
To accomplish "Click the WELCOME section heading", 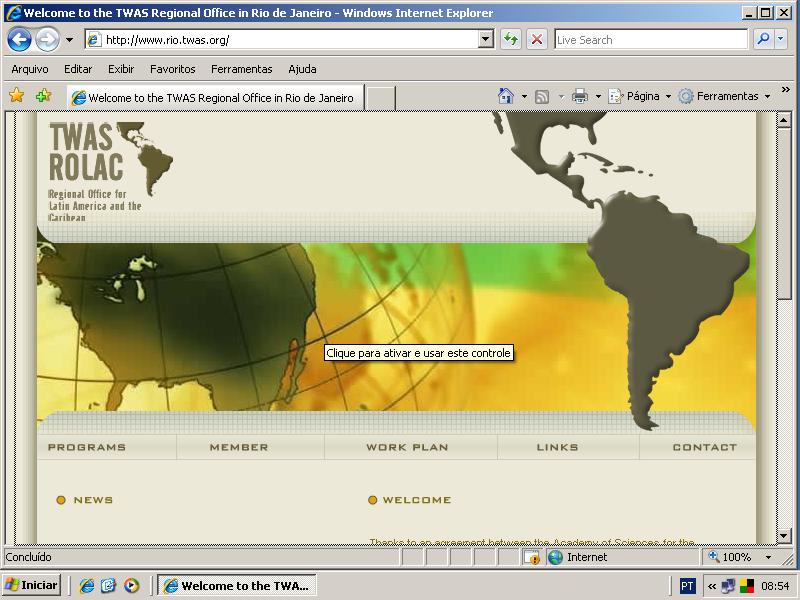I will [417, 500].
